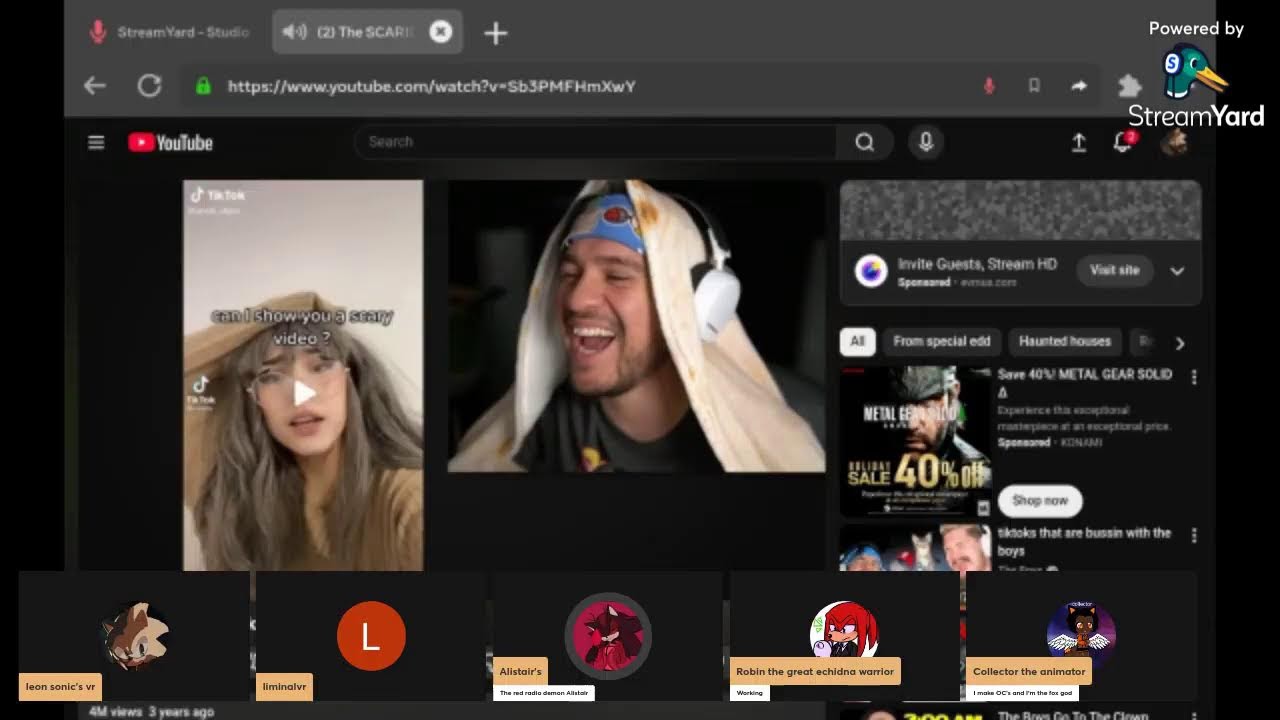1280x720 pixels.
Task: Select the From special edd chip
Action: 941,341
